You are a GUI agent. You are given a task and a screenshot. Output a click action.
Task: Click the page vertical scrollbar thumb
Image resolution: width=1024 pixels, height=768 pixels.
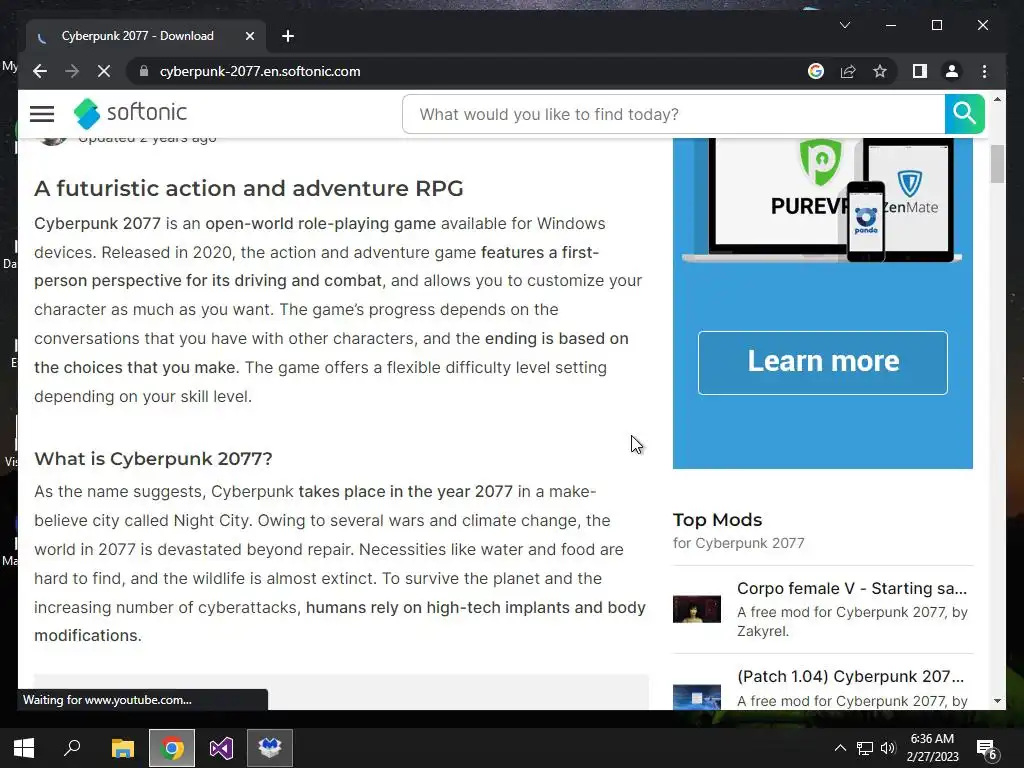point(997,164)
